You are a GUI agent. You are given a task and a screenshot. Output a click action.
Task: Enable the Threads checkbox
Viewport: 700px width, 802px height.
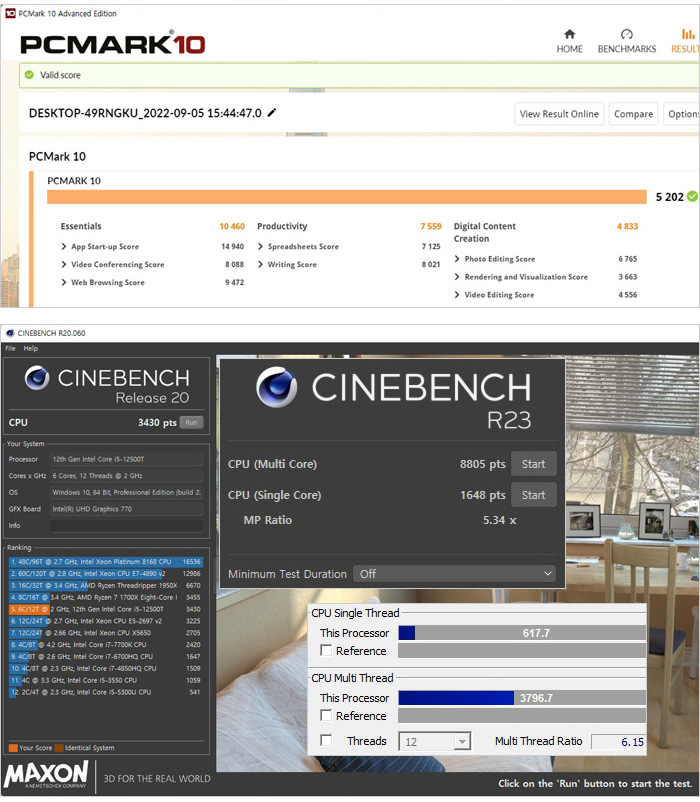click(326, 740)
